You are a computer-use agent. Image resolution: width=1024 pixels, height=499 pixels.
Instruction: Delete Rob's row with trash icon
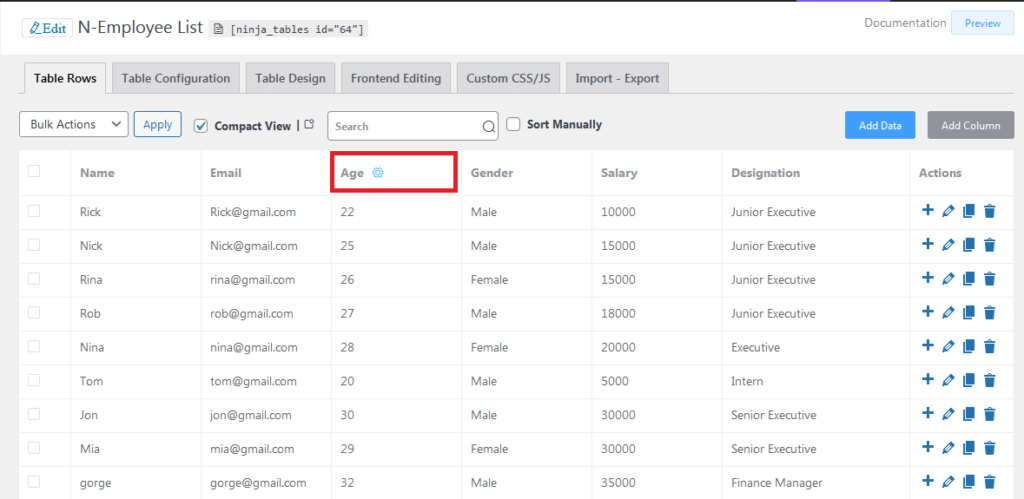click(990, 313)
